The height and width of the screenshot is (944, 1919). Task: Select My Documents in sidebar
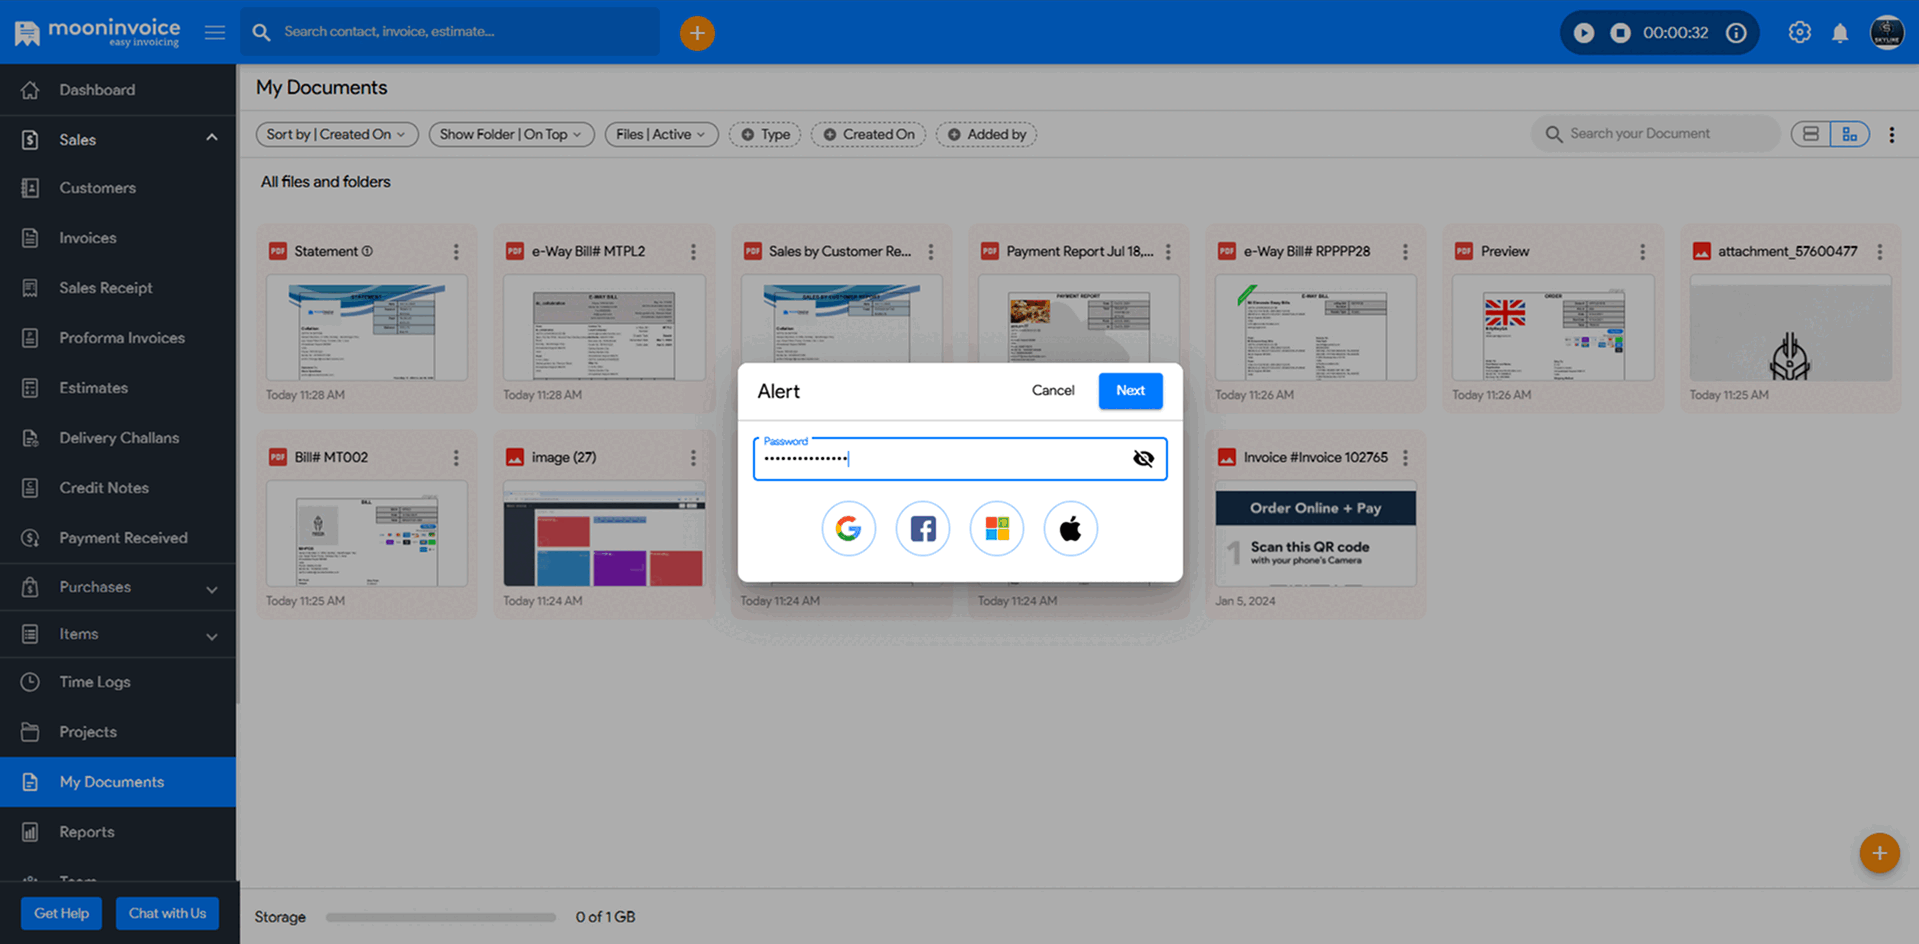(118, 782)
